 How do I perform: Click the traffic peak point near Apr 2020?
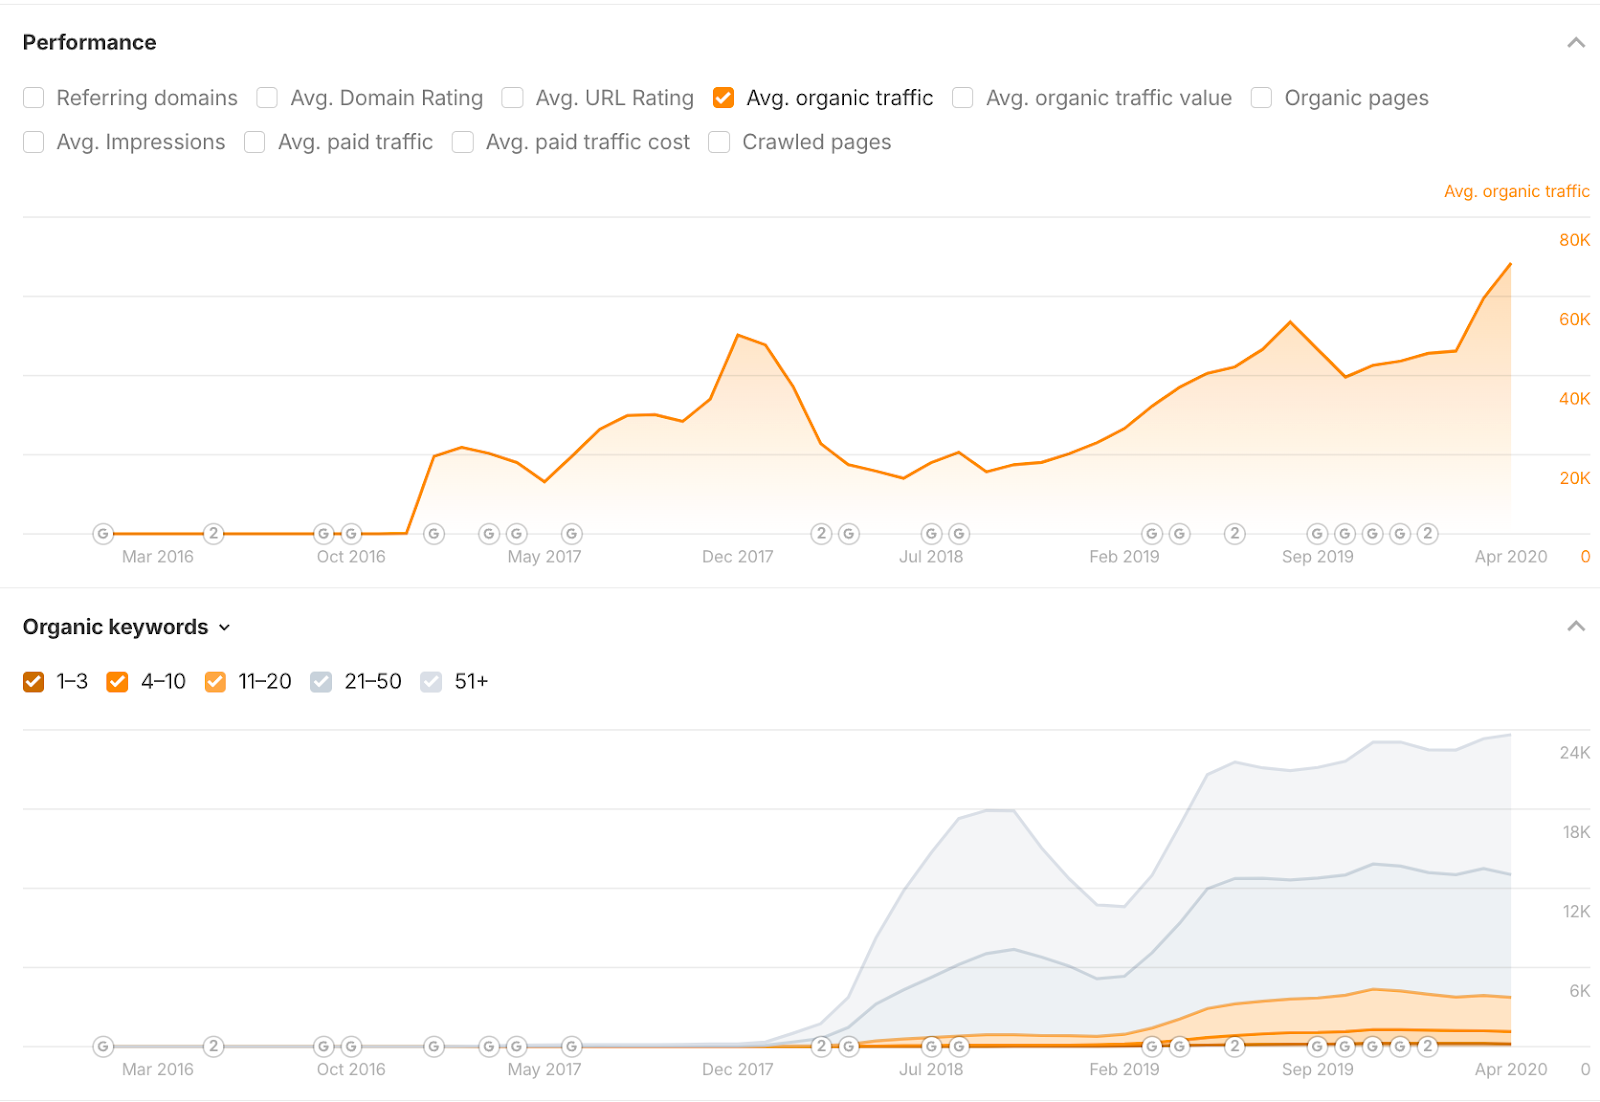pyautogui.click(x=1510, y=265)
